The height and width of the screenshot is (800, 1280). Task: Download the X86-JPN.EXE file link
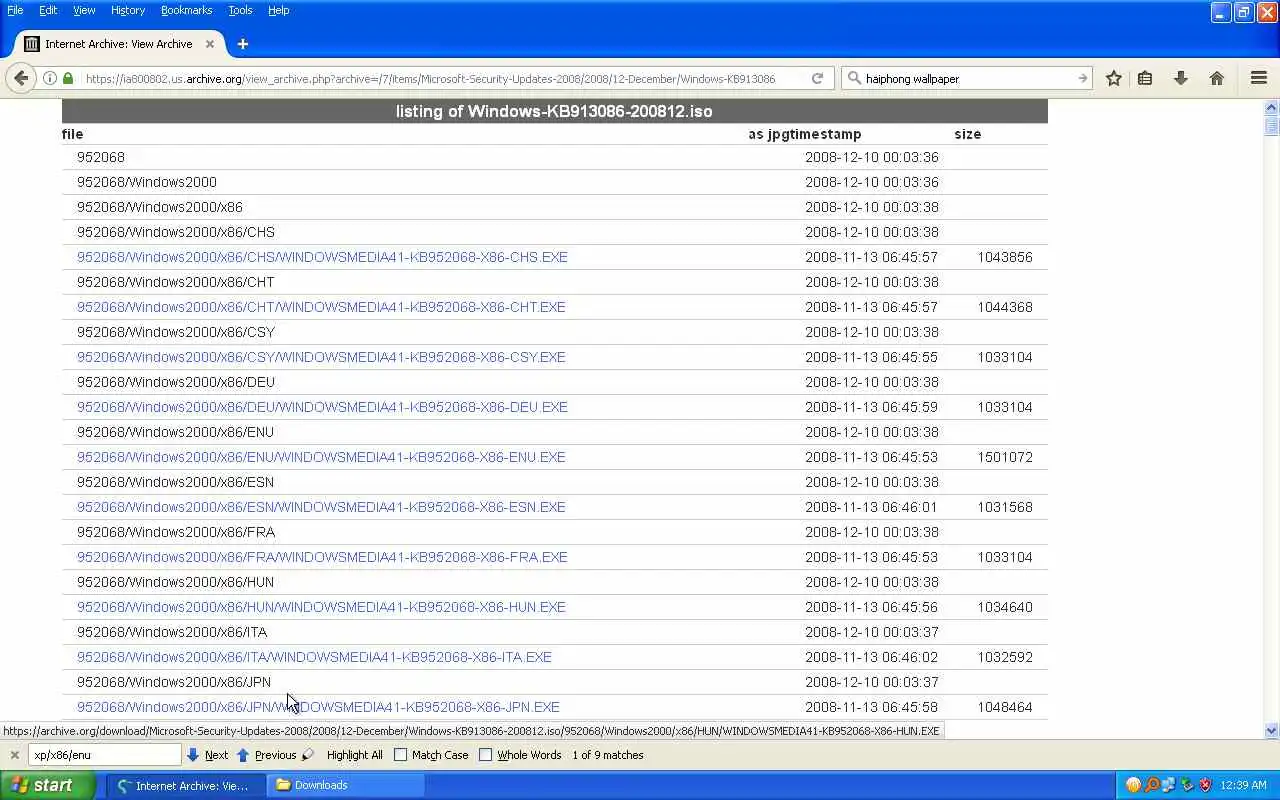[x=318, y=707]
